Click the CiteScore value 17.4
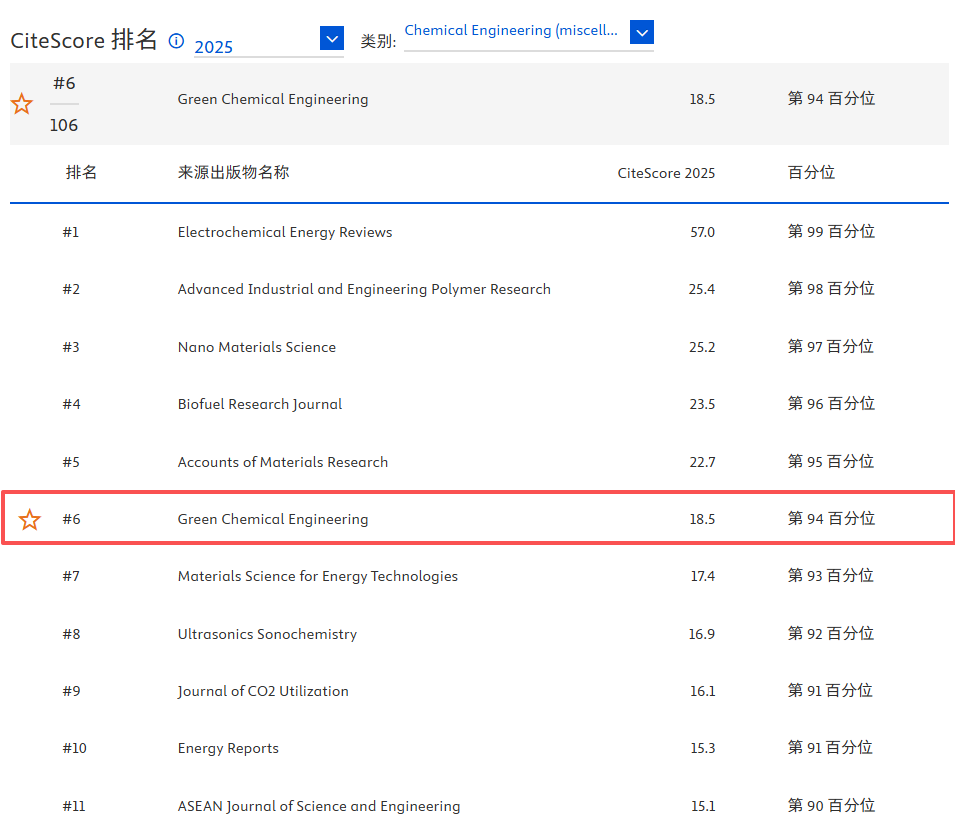 (x=703, y=576)
